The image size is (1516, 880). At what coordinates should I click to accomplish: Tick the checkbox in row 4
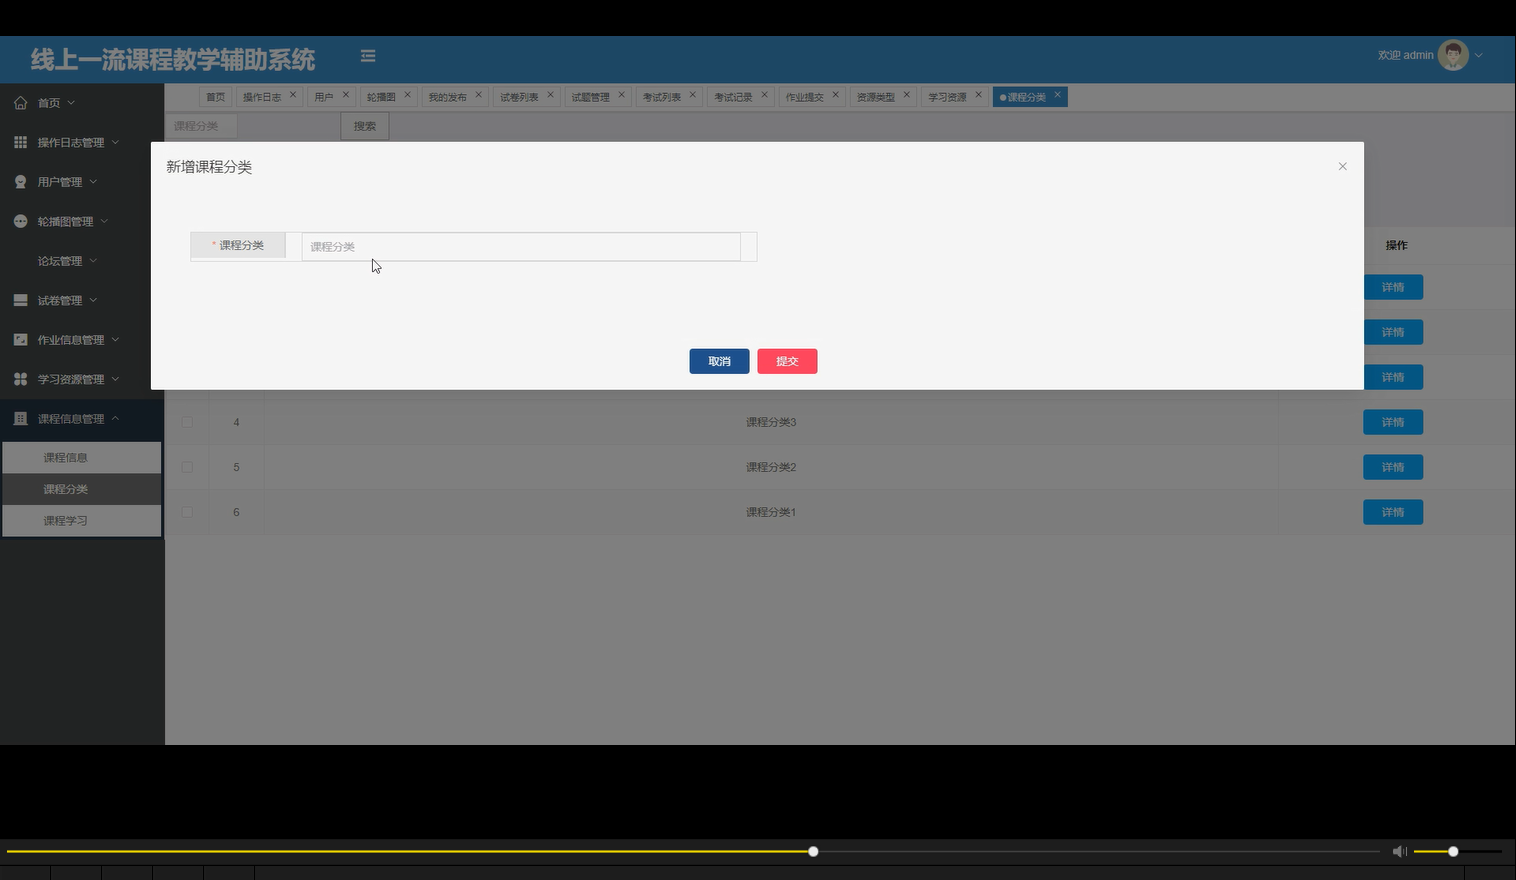[187, 422]
